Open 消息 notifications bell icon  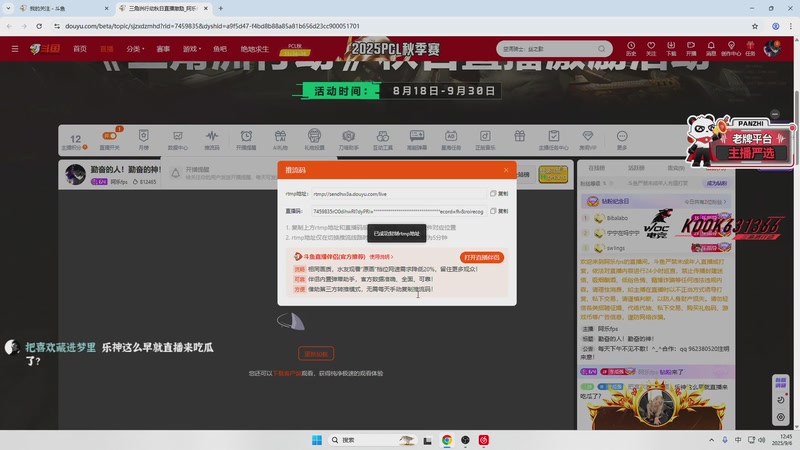(x=711, y=48)
